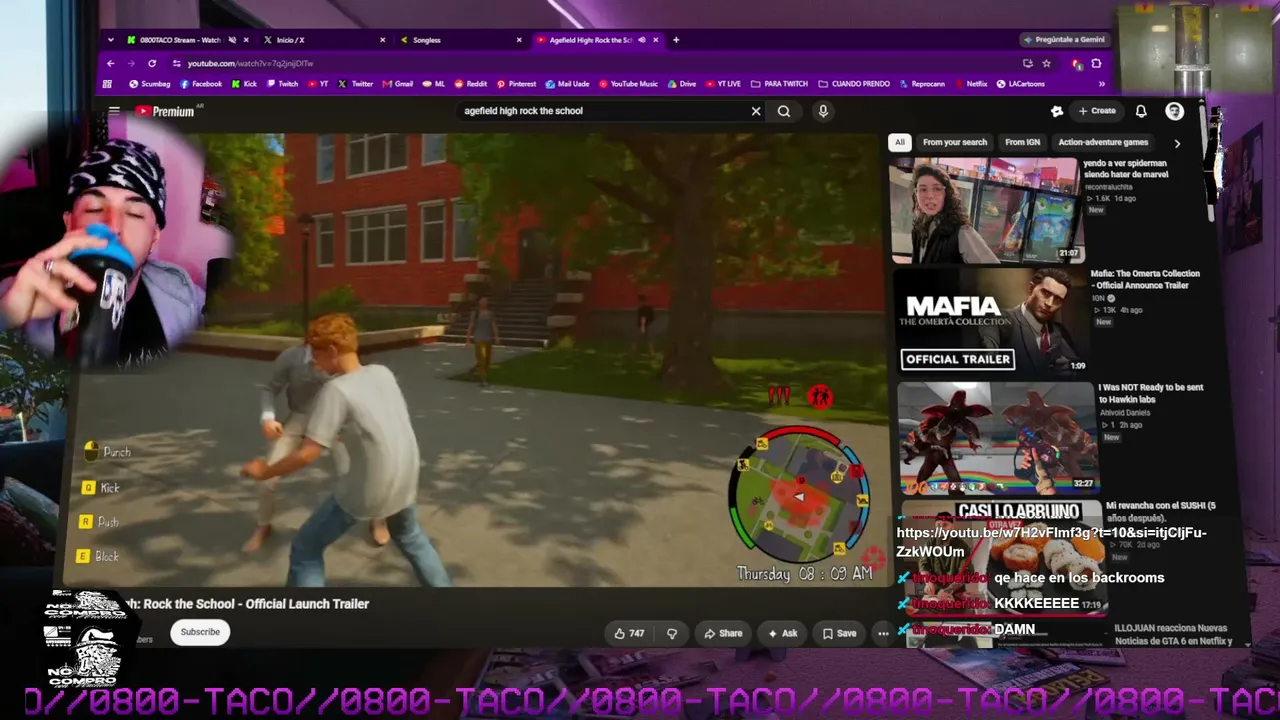Mute the 0800TACO Stream tab audio
Viewport: 1280px width, 720px height.
tap(232, 40)
